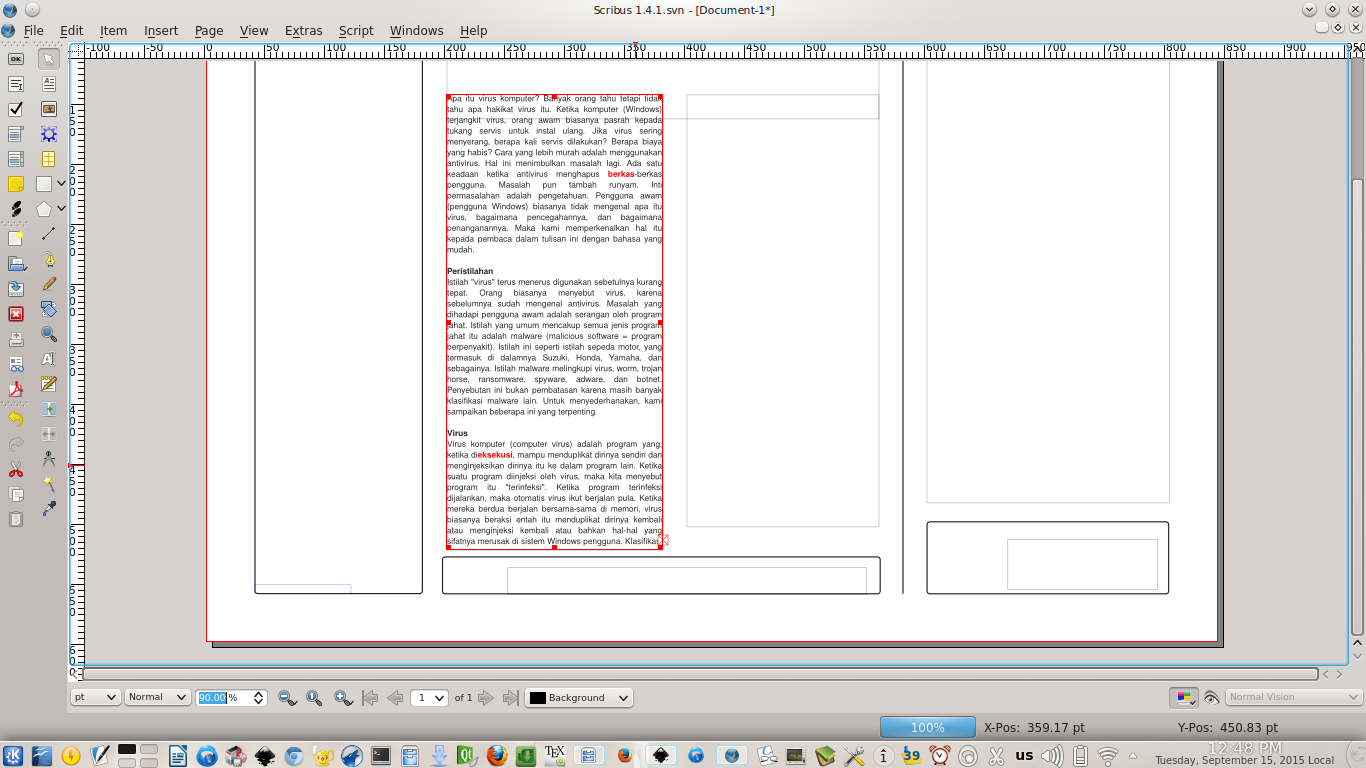Zoom out using the minus magnifier button
This screenshot has height=768, width=1366.
285,697
